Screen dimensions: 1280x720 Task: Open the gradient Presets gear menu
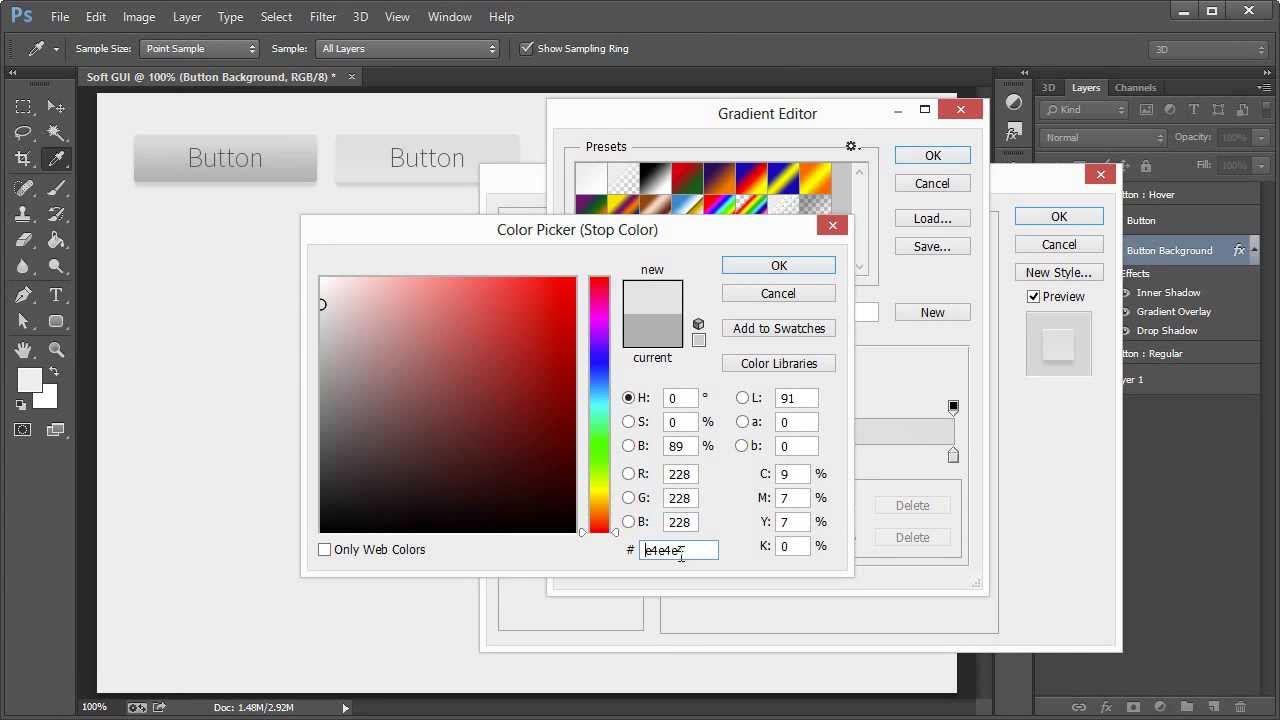click(x=853, y=147)
